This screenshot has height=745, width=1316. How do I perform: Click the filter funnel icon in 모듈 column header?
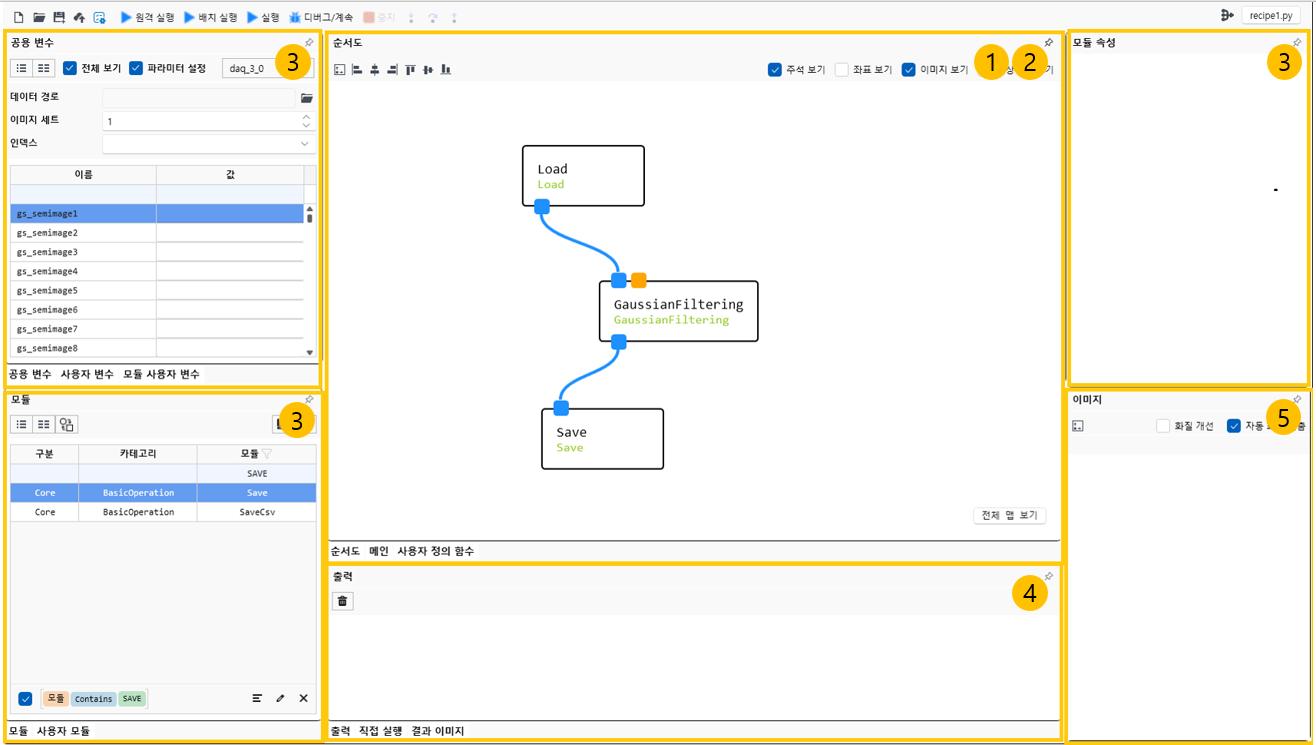266,454
